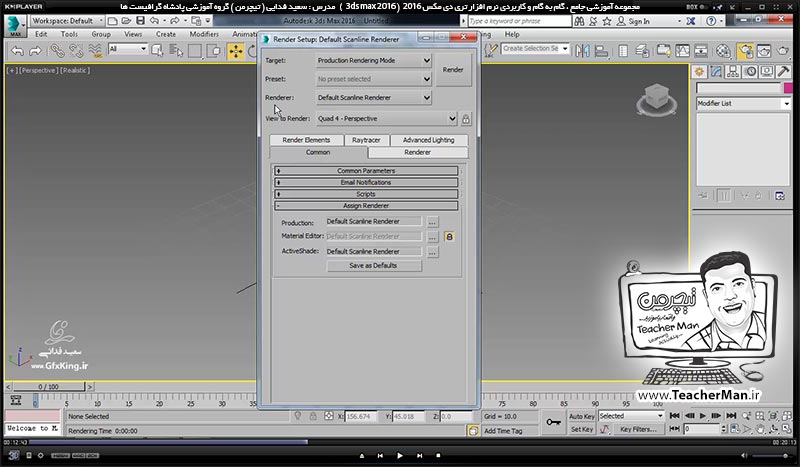800x467 pixels.
Task: Expand the Common Parameters rollout
Action: coord(366,171)
